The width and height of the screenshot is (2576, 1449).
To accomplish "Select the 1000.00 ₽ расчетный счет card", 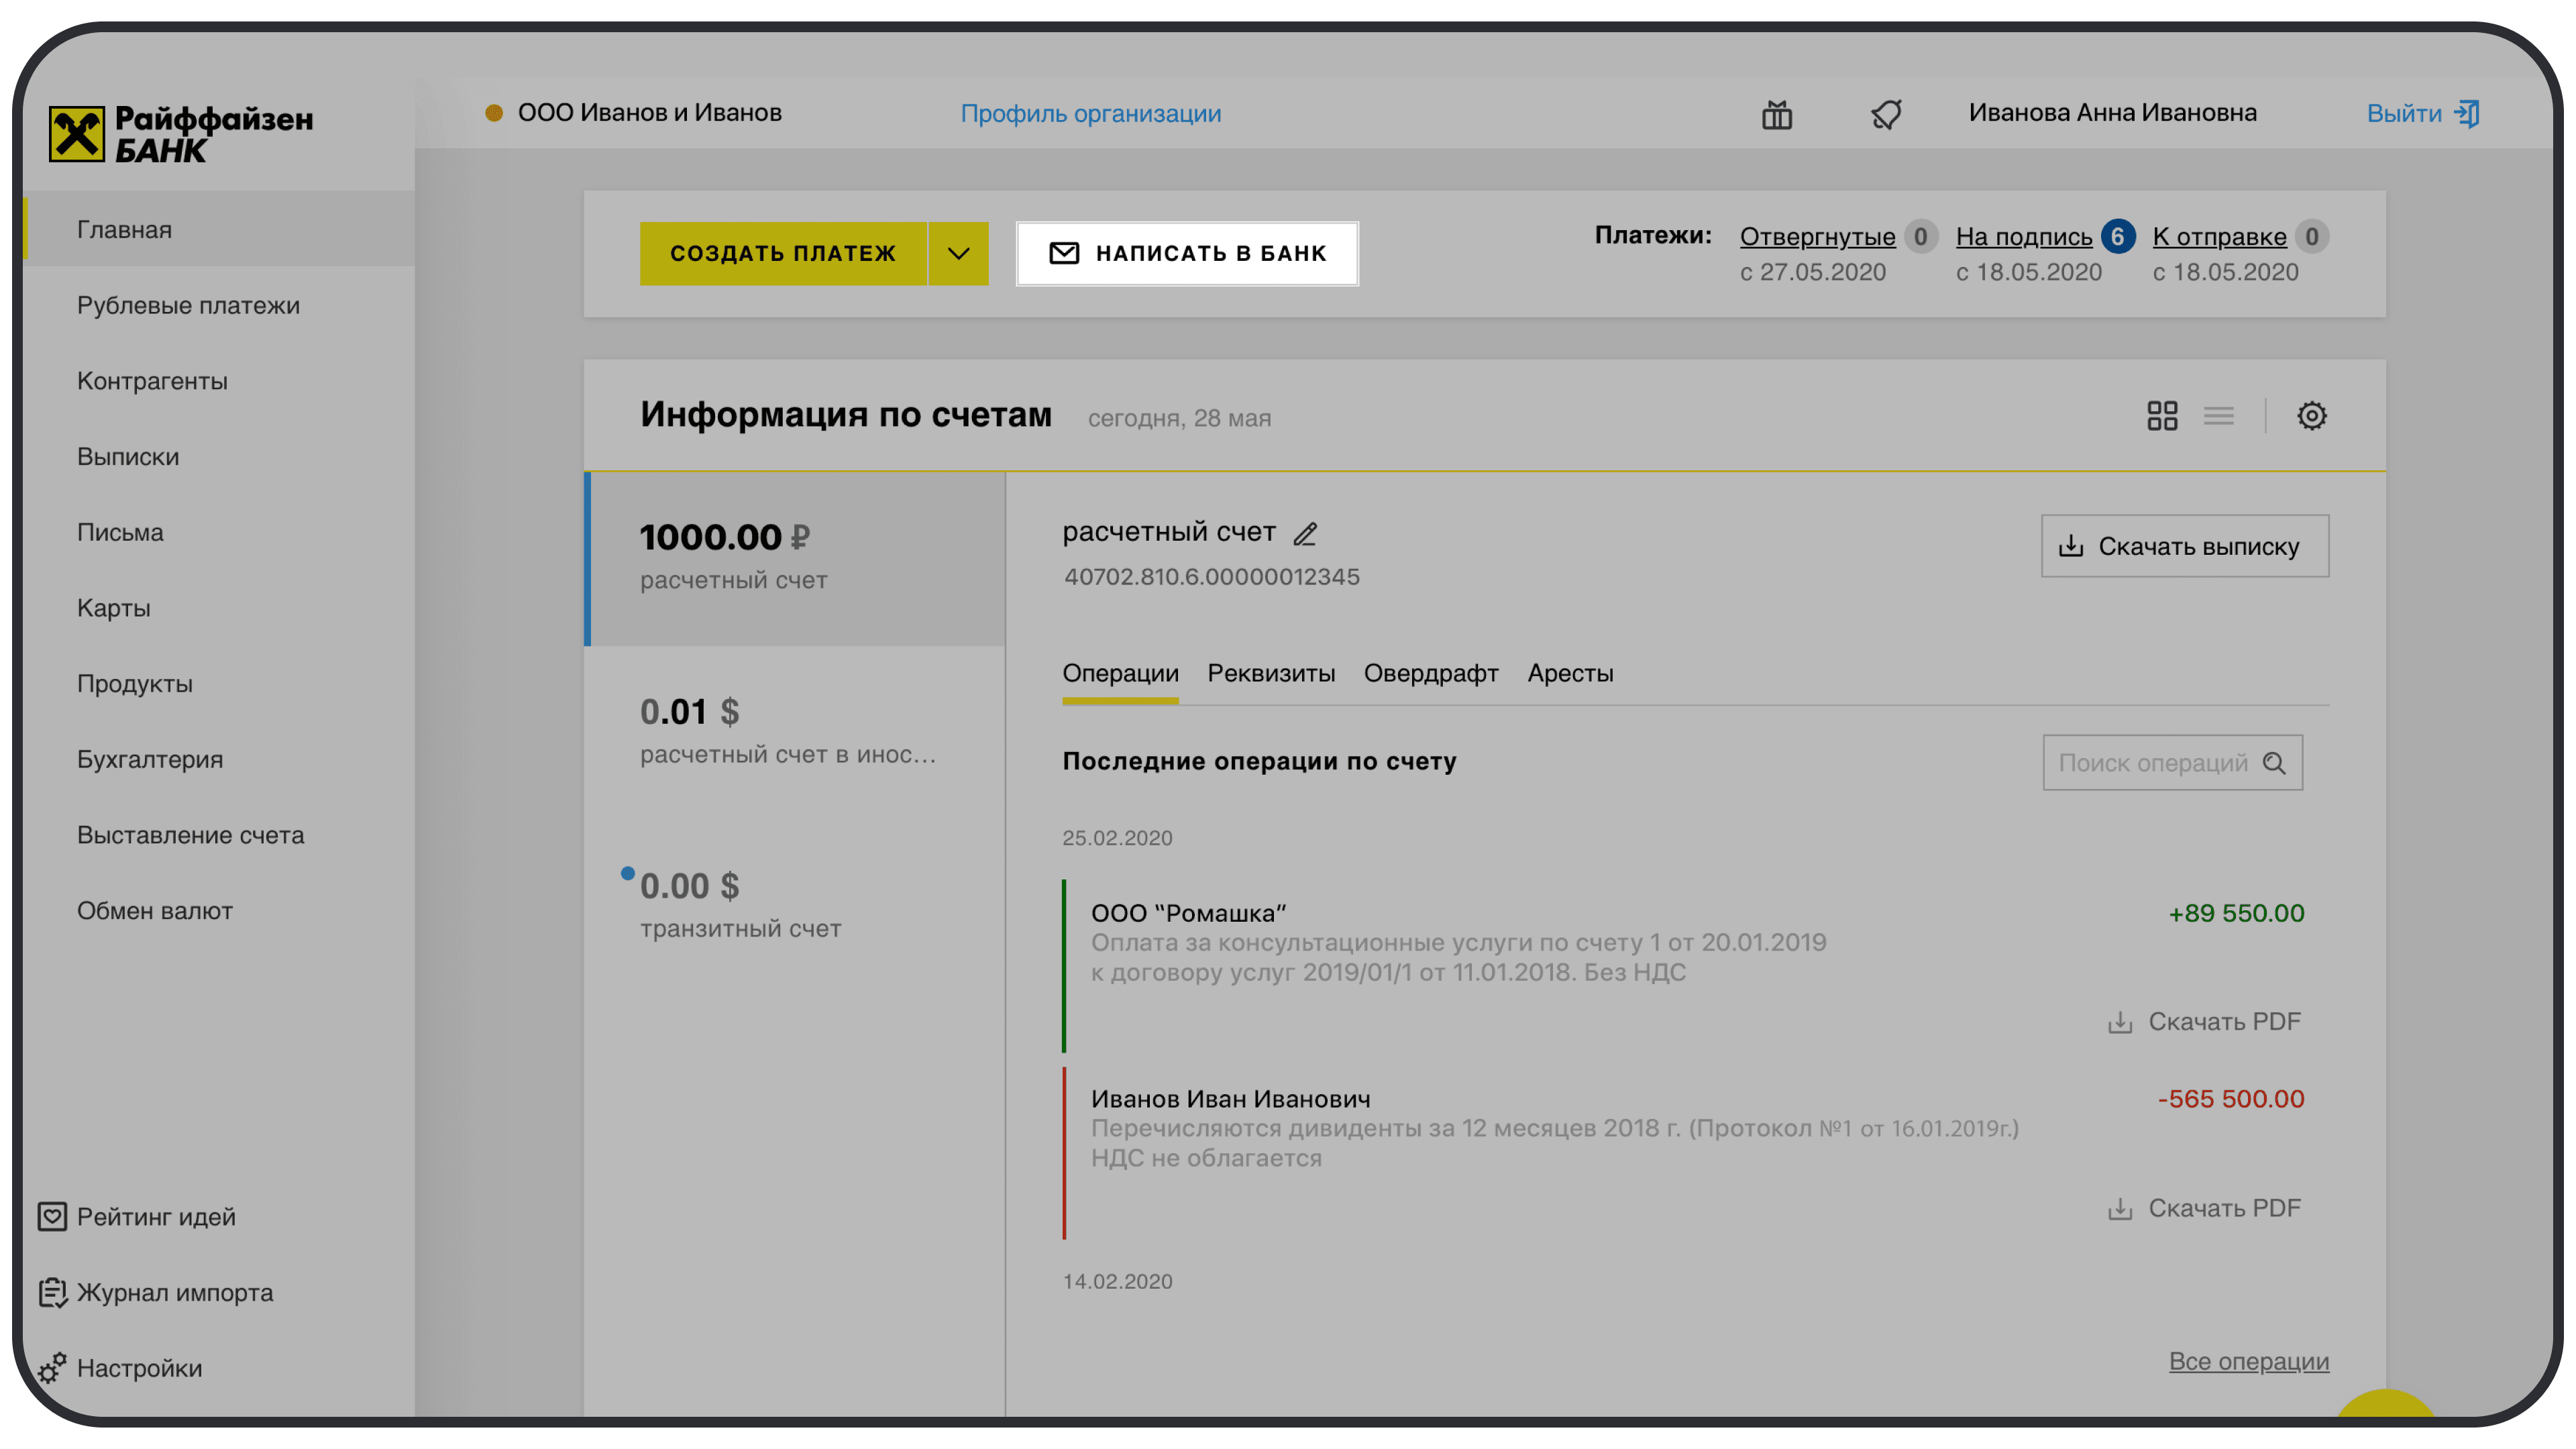I will pos(794,558).
